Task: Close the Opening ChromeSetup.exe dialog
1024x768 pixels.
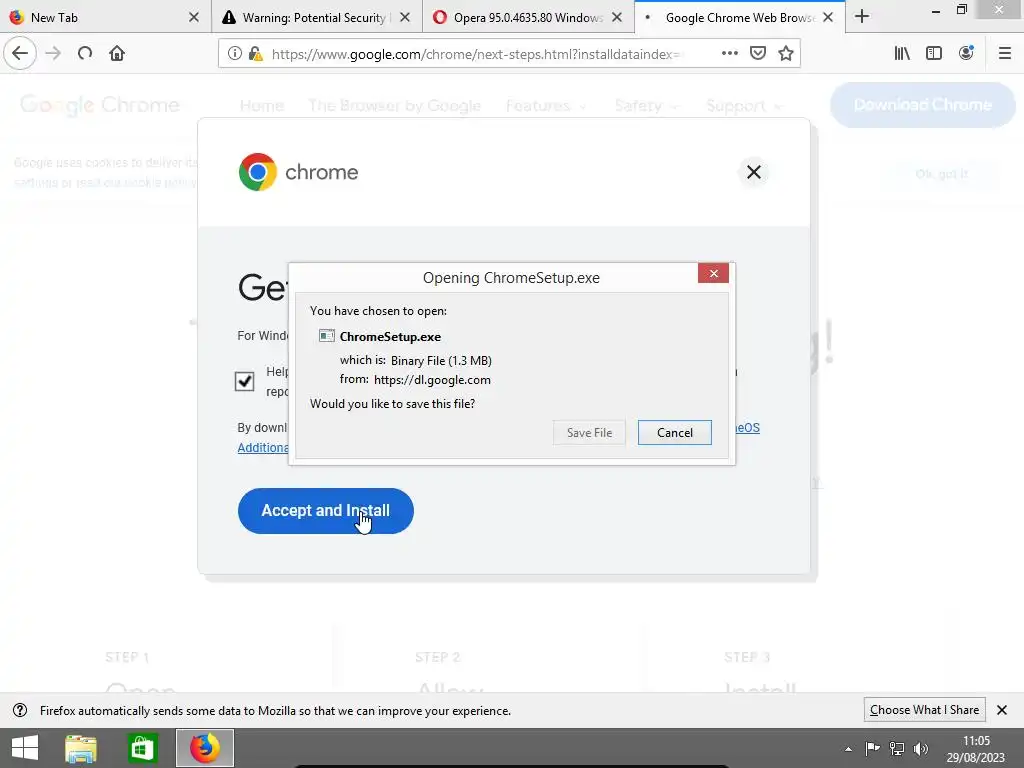Action: point(713,273)
